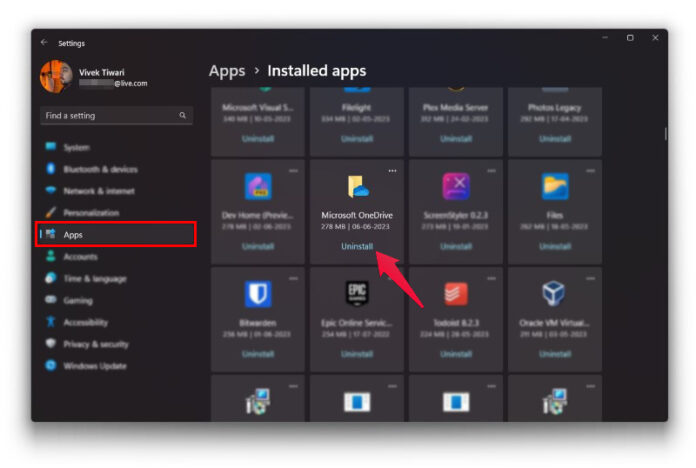The image size is (696, 468).
Task: Open the more options menu for Bitwarden
Action: tap(293, 278)
